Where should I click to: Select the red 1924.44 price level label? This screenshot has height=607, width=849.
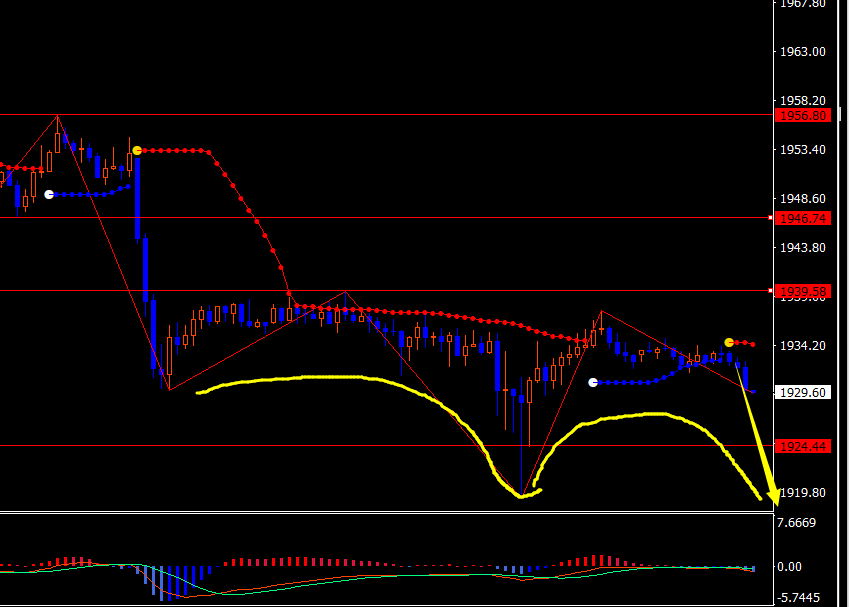(802, 446)
